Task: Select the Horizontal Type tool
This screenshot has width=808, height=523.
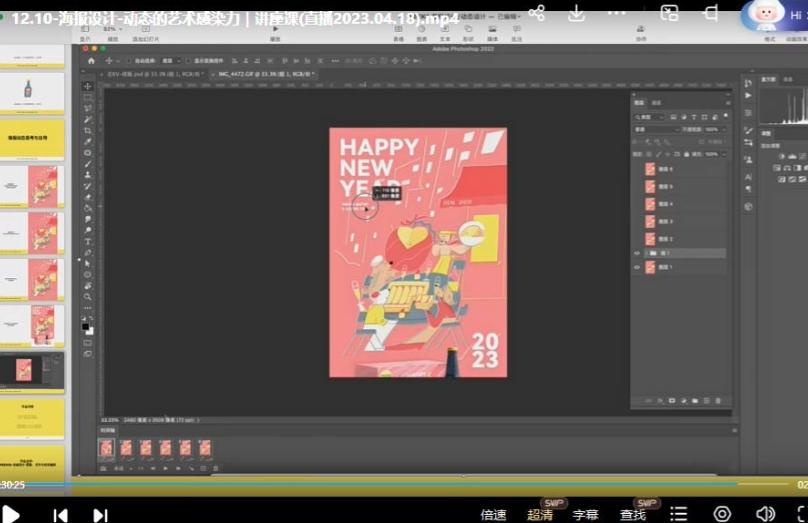Action: (88, 241)
